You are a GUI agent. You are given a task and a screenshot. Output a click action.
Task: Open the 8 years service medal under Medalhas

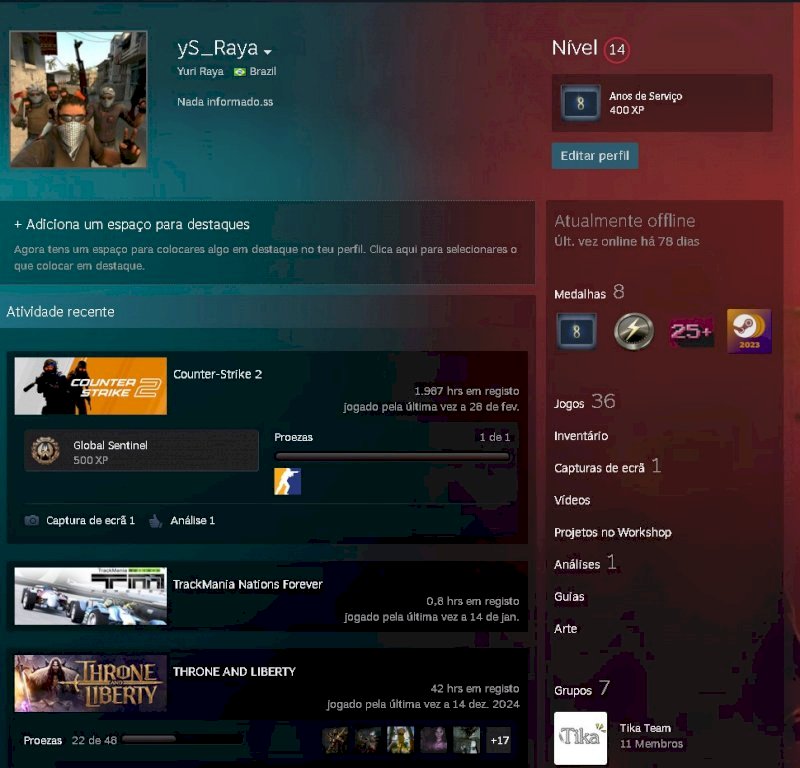(576, 332)
